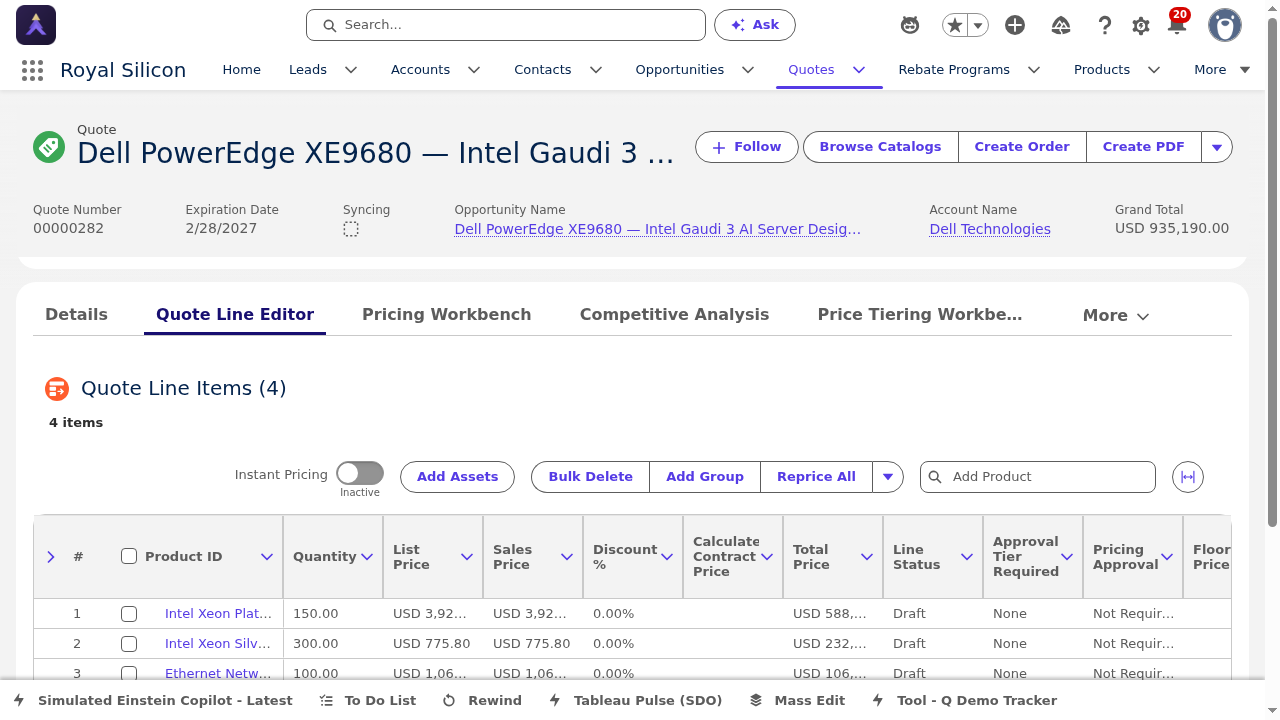Select the Ethernet Netw… row checkbox
The width and height of the screenshot is (1280, 720).
tap(129, 673)
